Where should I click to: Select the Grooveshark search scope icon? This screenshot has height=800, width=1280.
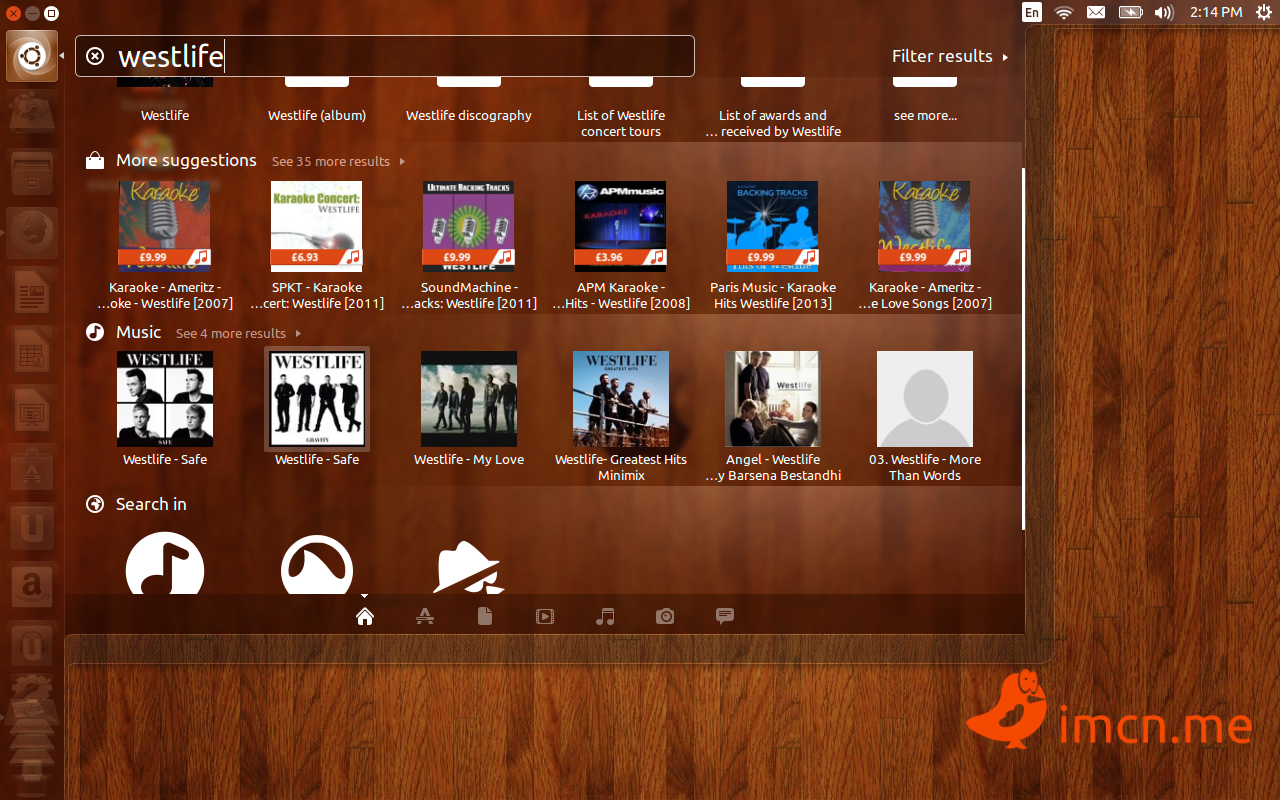point(317,564)
